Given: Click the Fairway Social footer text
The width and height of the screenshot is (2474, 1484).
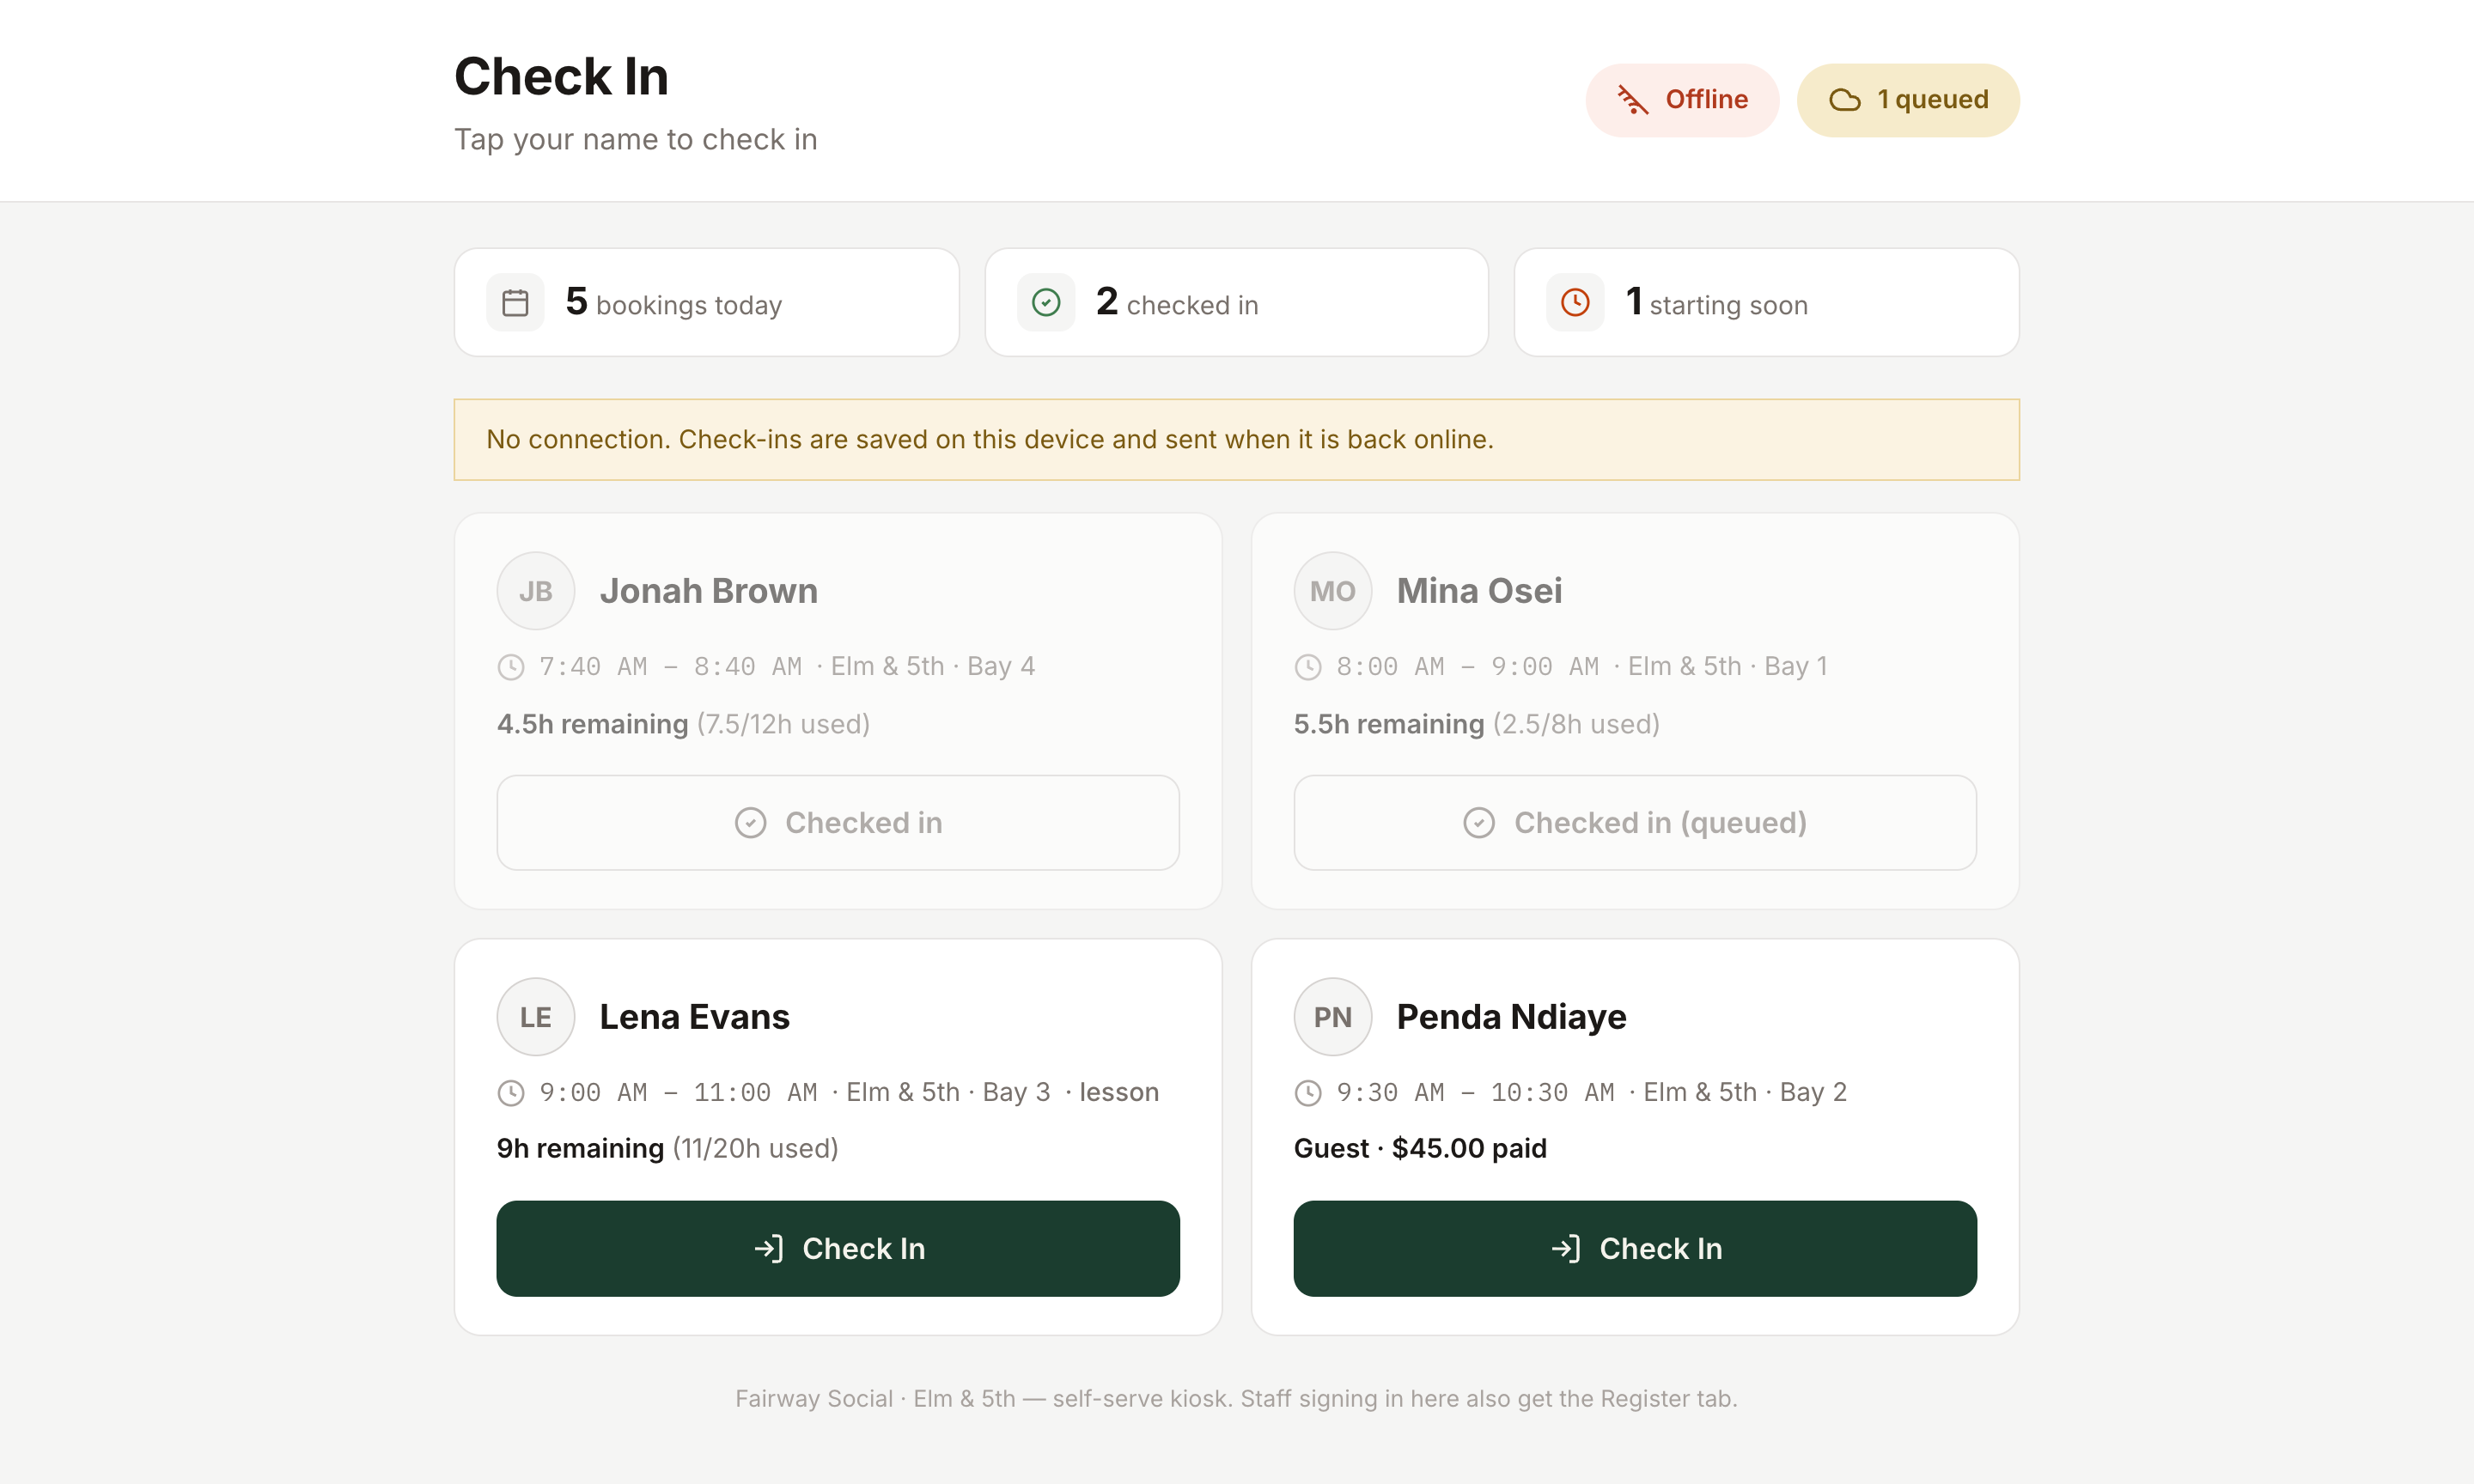Looking at the screenshot, I should [1237, 1399].
